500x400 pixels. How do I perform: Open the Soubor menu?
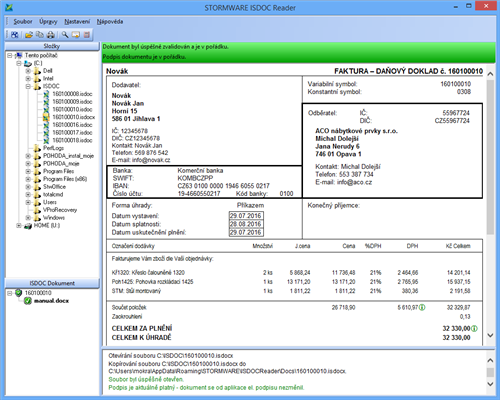pyautogui.click(x=23, y=22)
